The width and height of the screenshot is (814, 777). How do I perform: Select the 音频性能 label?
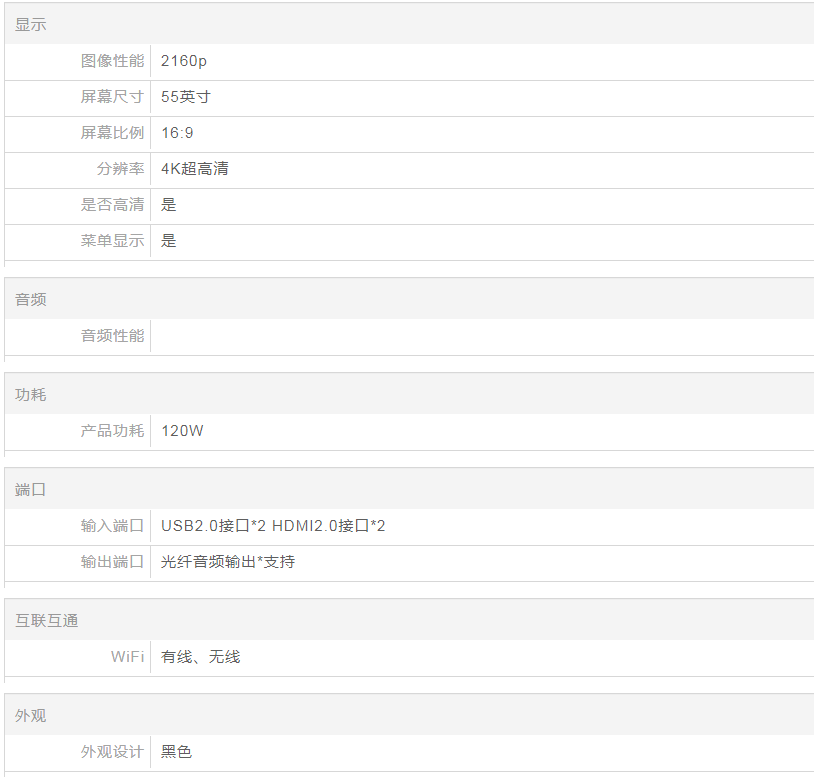point(112,336)
